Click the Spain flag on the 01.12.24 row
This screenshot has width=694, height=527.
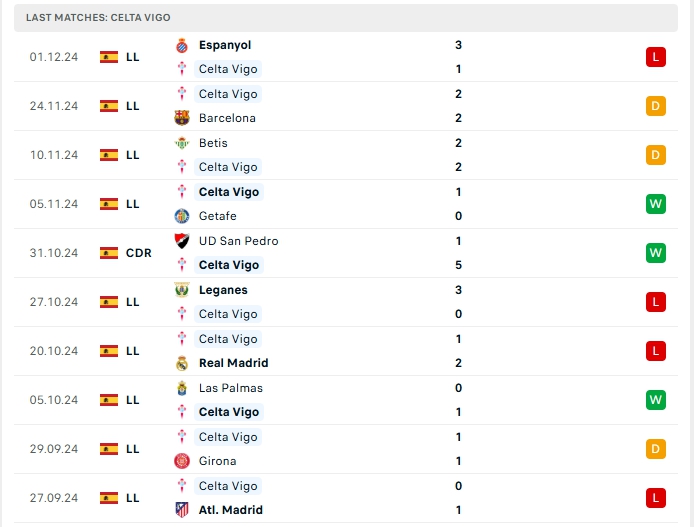point(109,57)
